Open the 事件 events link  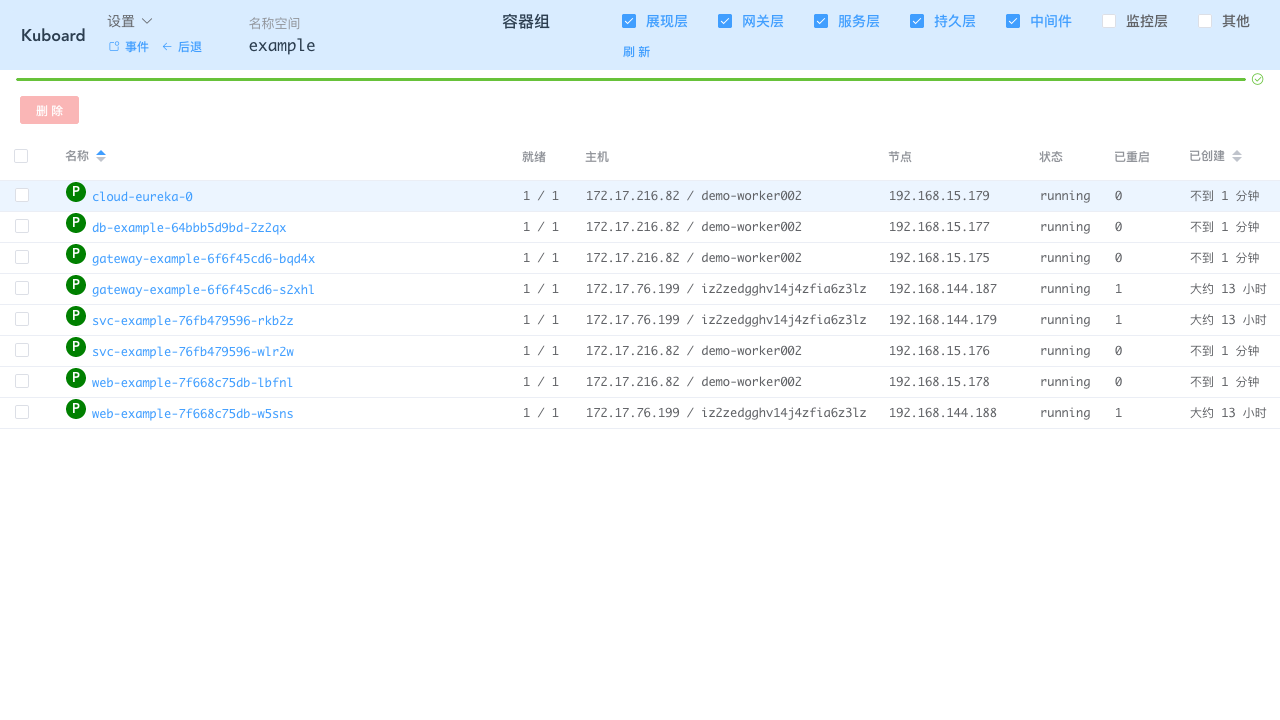[x=128, y=47]
